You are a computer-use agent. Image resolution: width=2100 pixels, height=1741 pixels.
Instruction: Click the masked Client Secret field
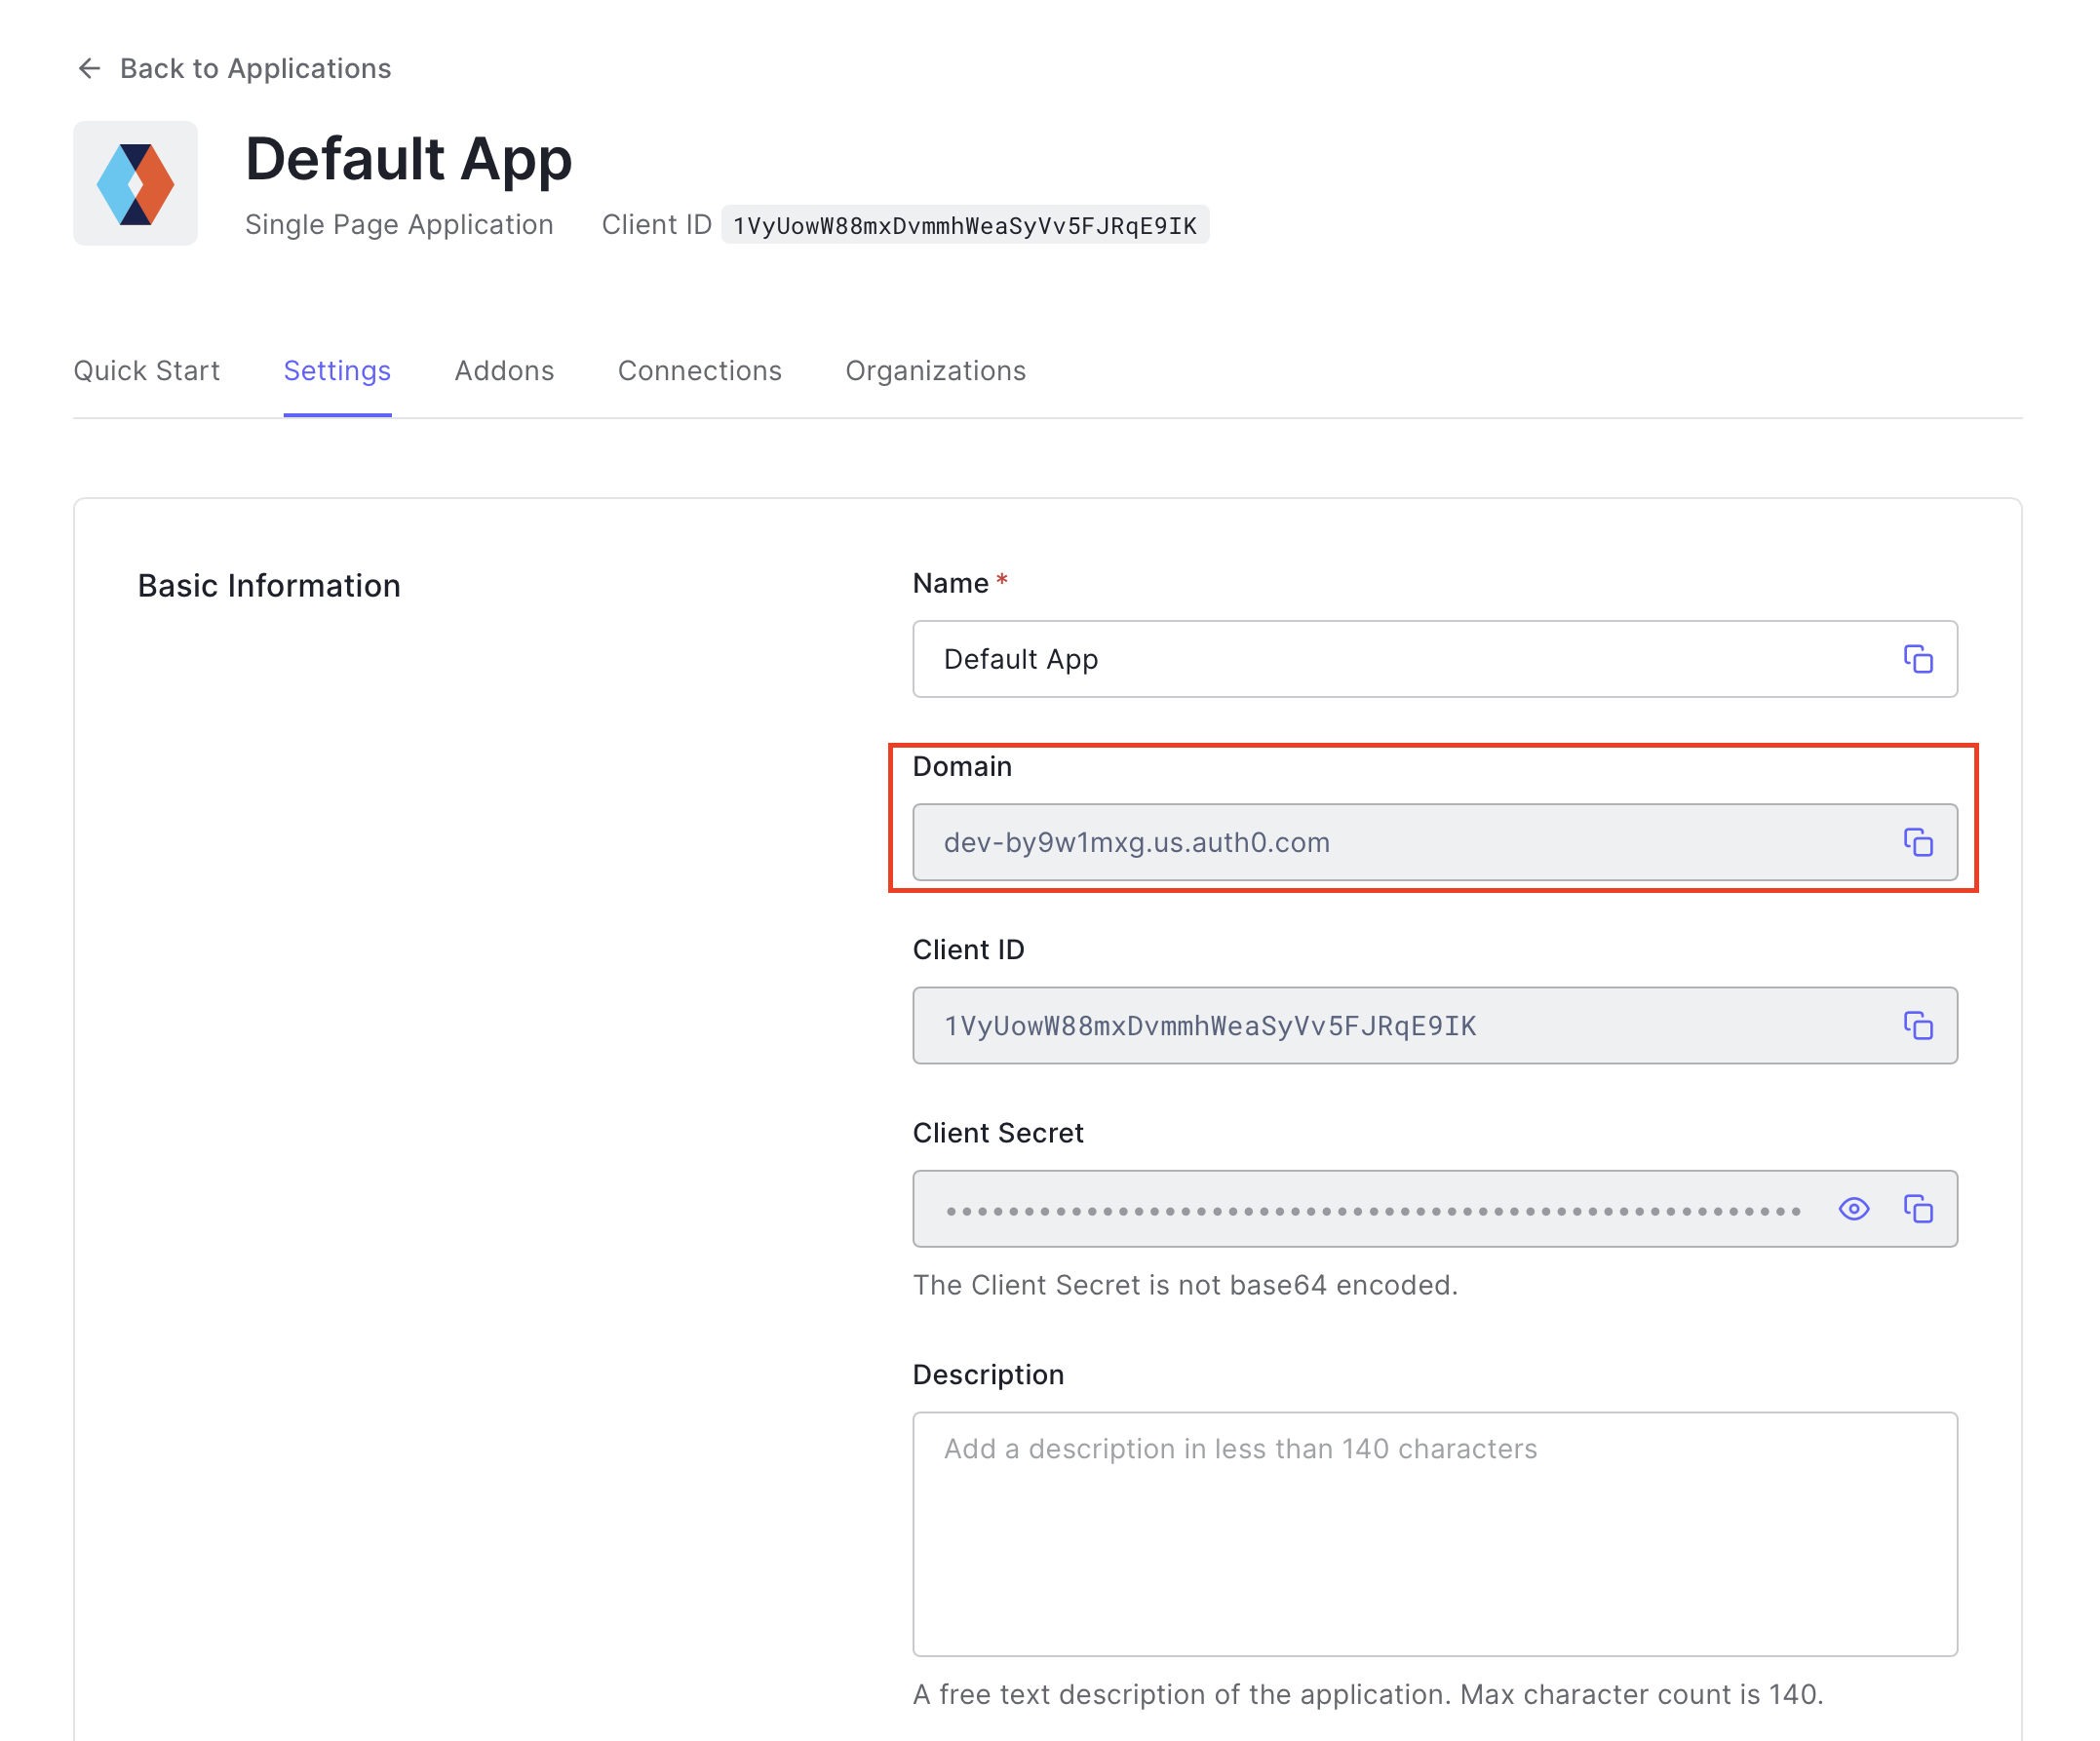[1370, 1208]
